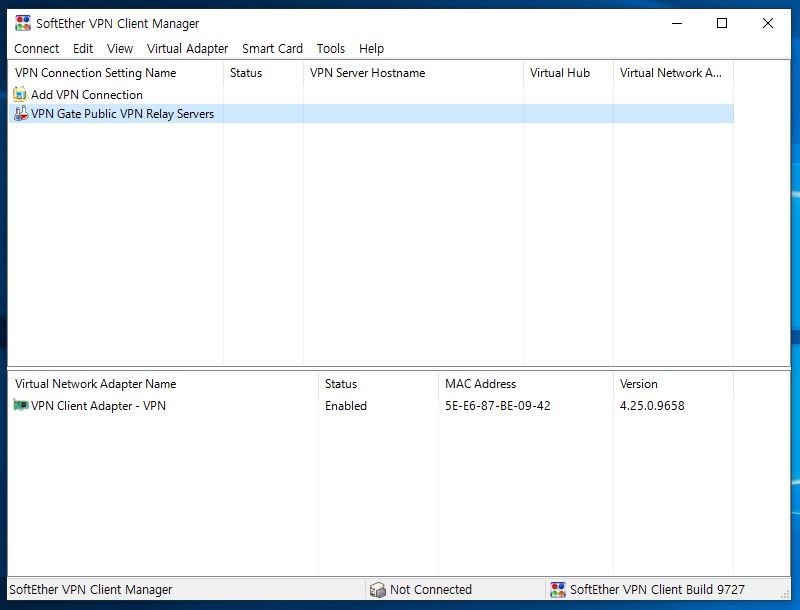The image size is (800, 610).
Task: Click the SoftEther app icon in title bar
Action: [x=23, y=23]
